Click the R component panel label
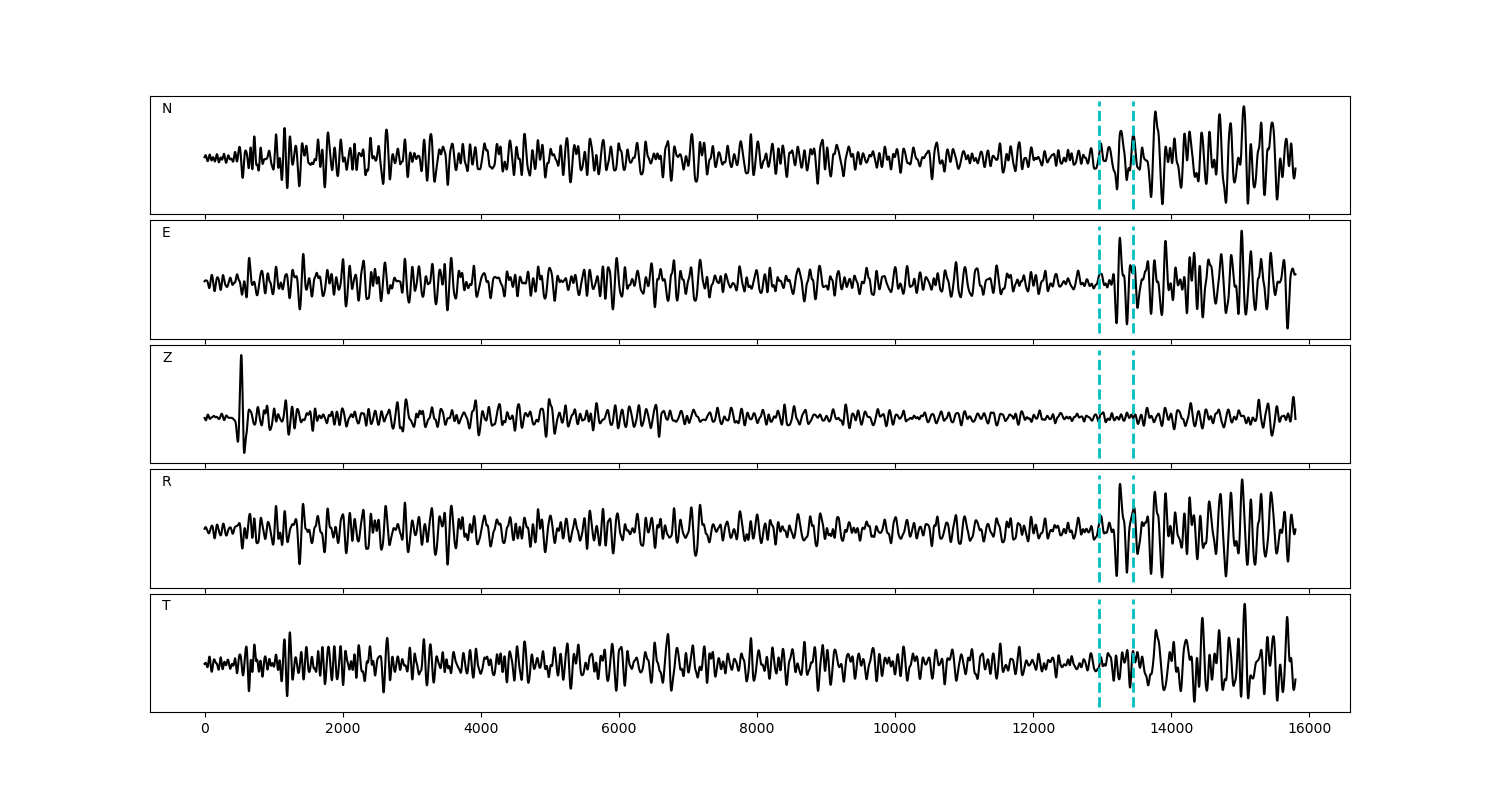Viewport: 1500px width, 800px height. 167,482
